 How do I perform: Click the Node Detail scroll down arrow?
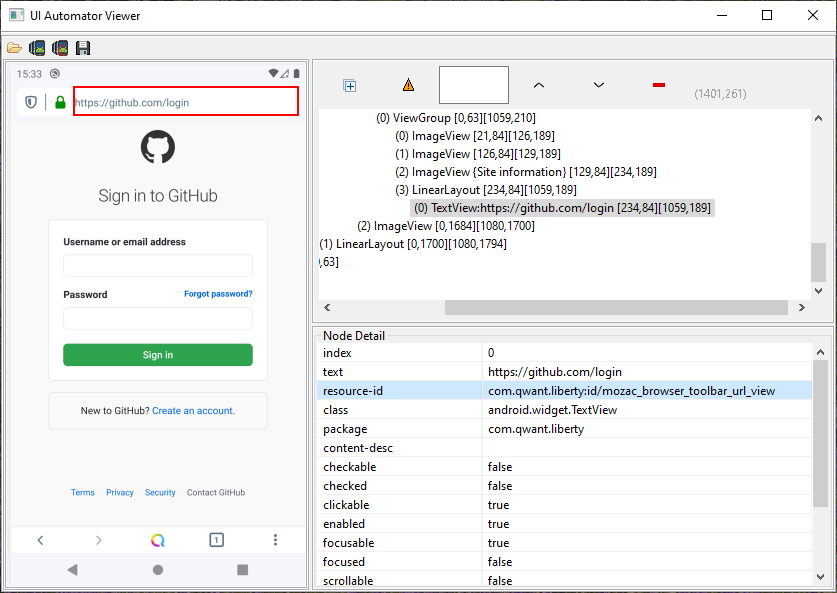pyautogui.click(x=820, y=577)
